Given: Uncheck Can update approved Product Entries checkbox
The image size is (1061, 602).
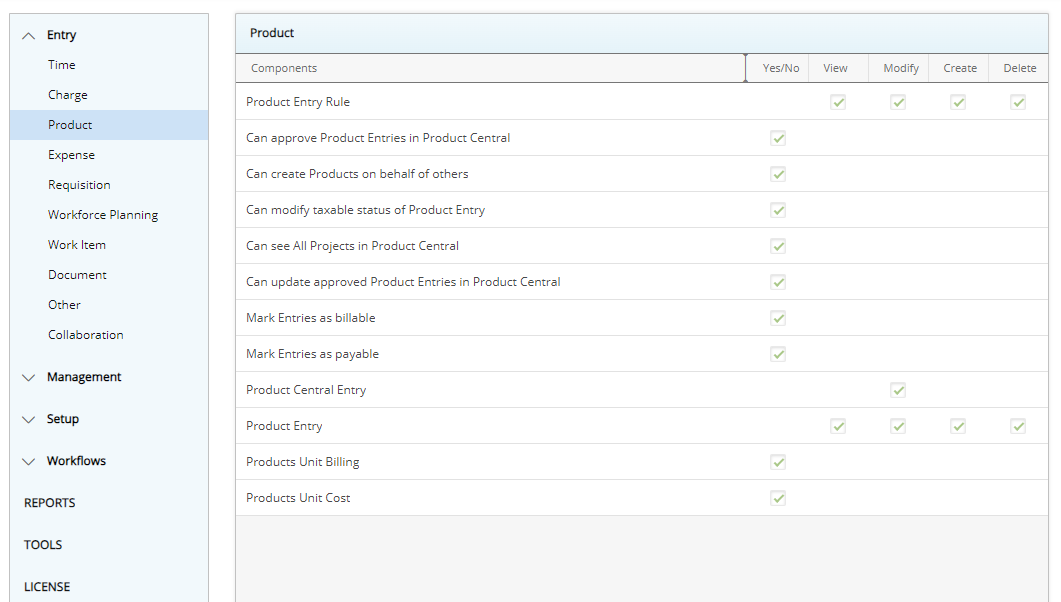Looking at the screenshot, I should (778, 282).
